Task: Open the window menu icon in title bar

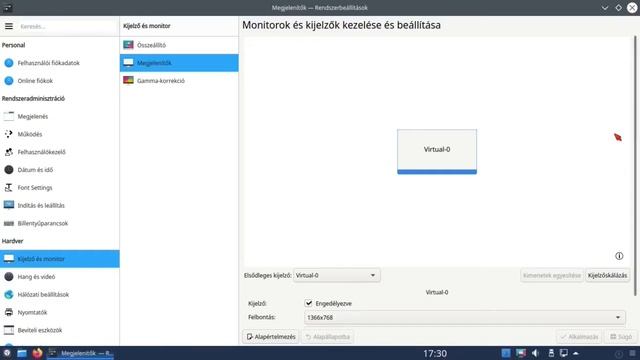Action: click(7, 7)
